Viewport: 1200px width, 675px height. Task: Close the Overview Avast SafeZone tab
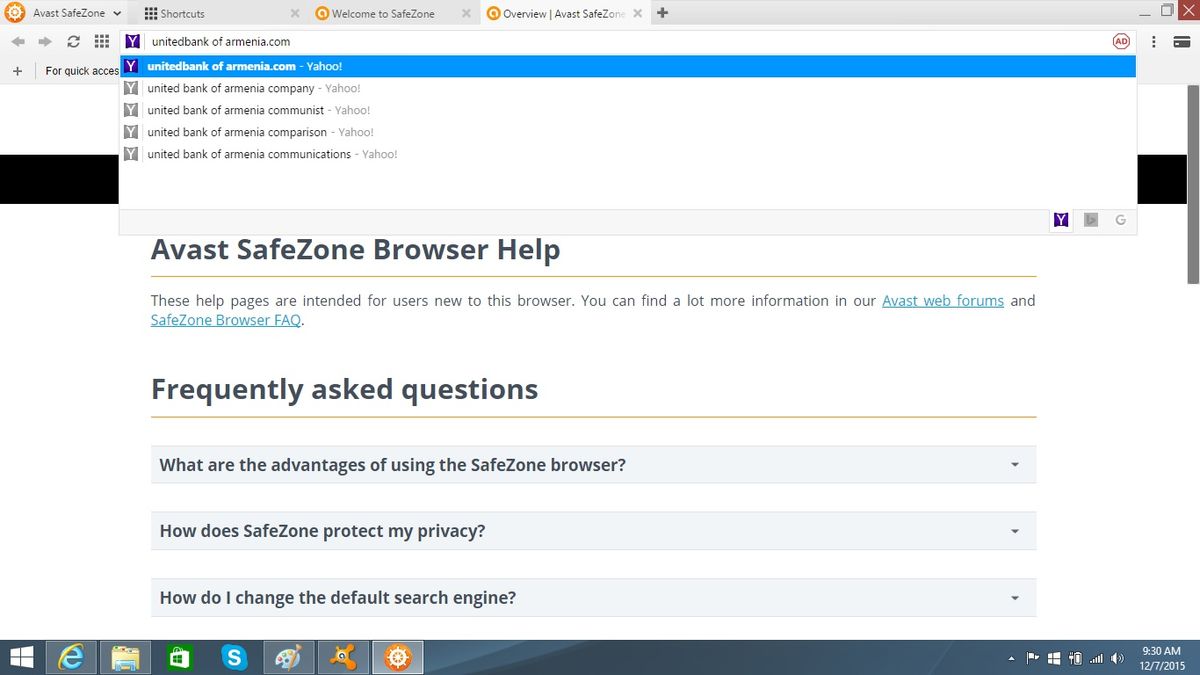(x=637, y=14)
